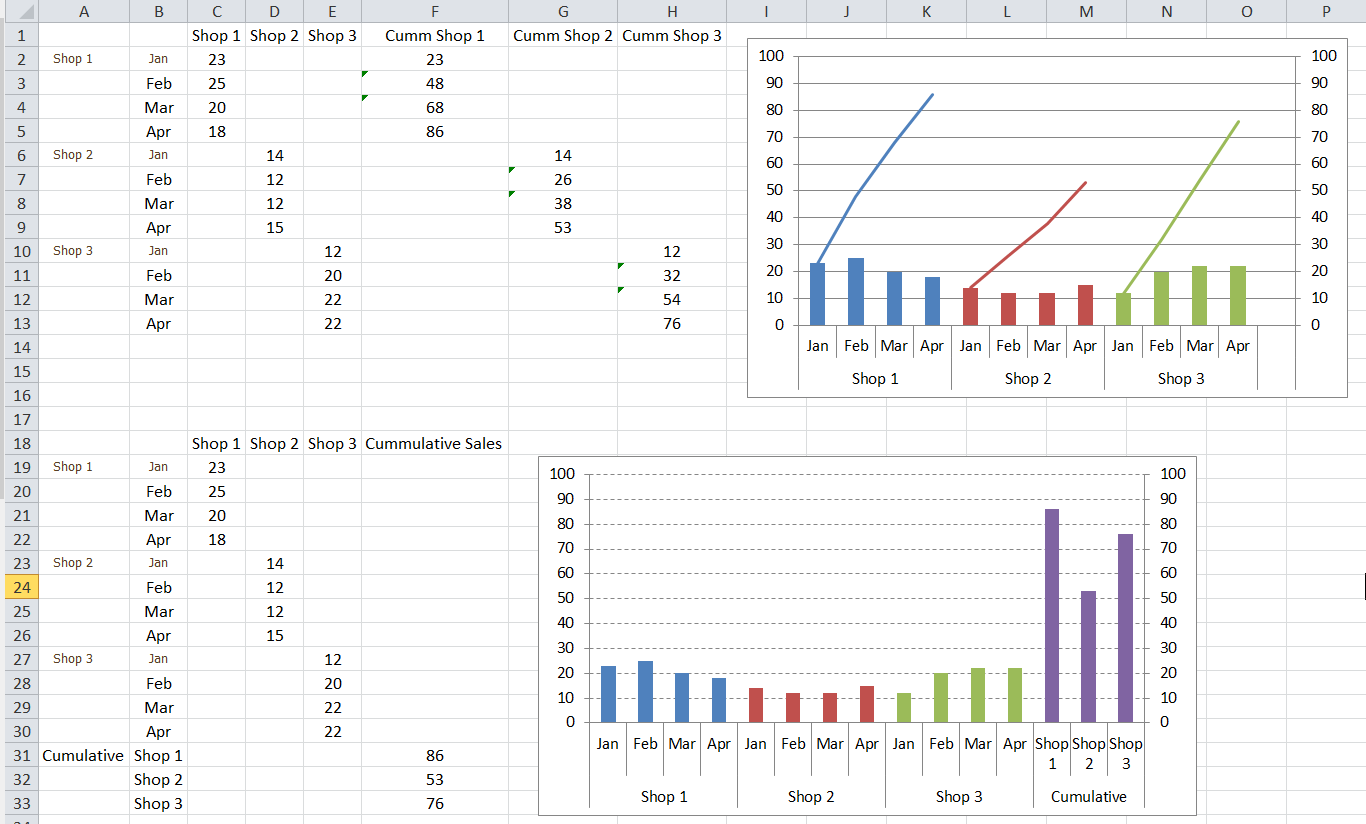The width and height of the screenshot is (1366, 824).
Task: Click 'Shop 2' axis group label in top chart
Action: click(x=1027, y=379)
